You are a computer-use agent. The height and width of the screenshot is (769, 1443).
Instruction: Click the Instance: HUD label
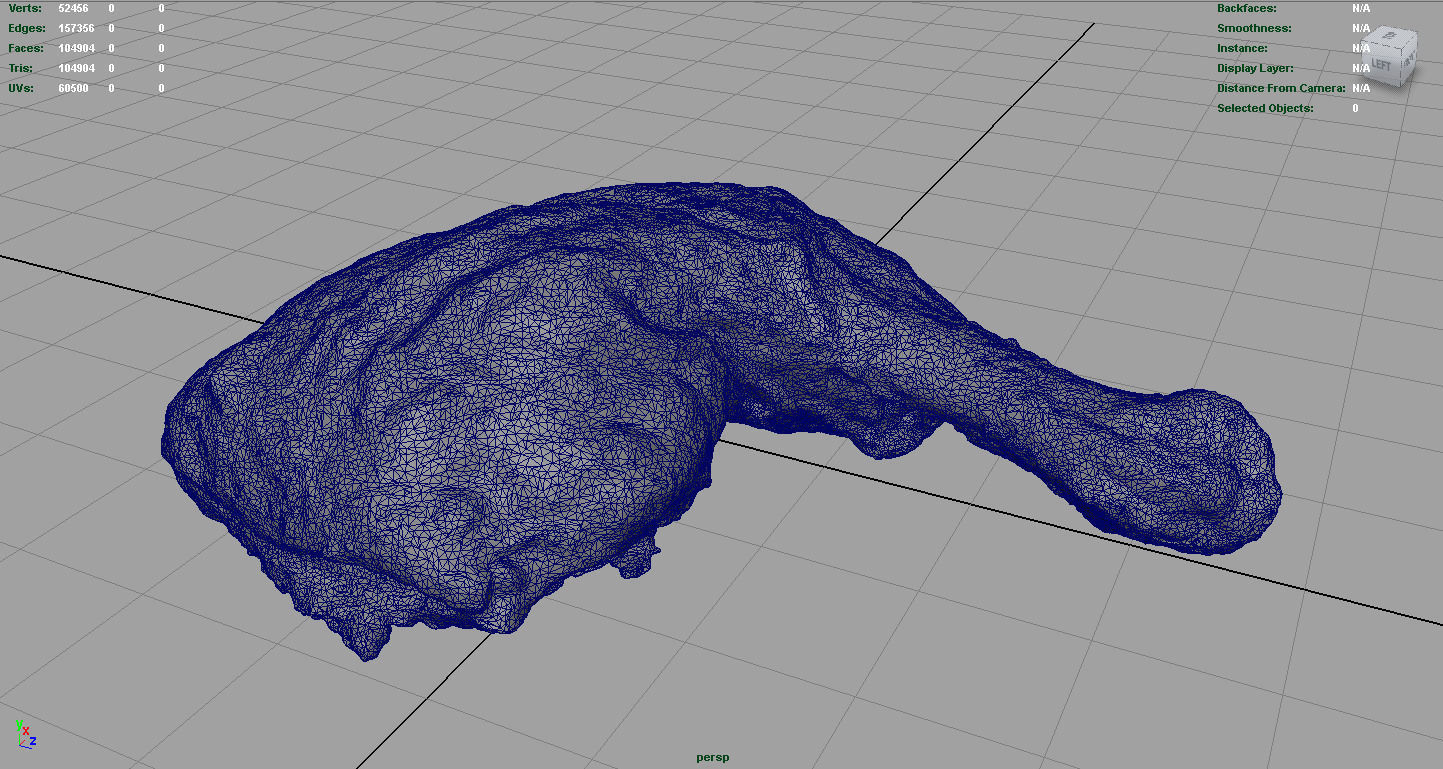1242,48
